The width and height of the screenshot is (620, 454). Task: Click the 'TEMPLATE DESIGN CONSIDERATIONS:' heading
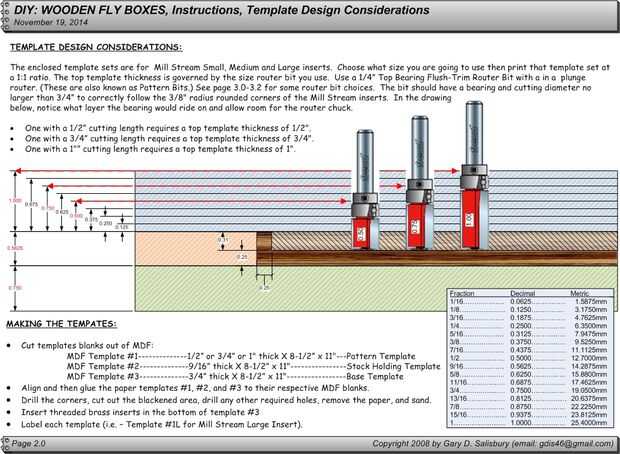tap(96, 47)
